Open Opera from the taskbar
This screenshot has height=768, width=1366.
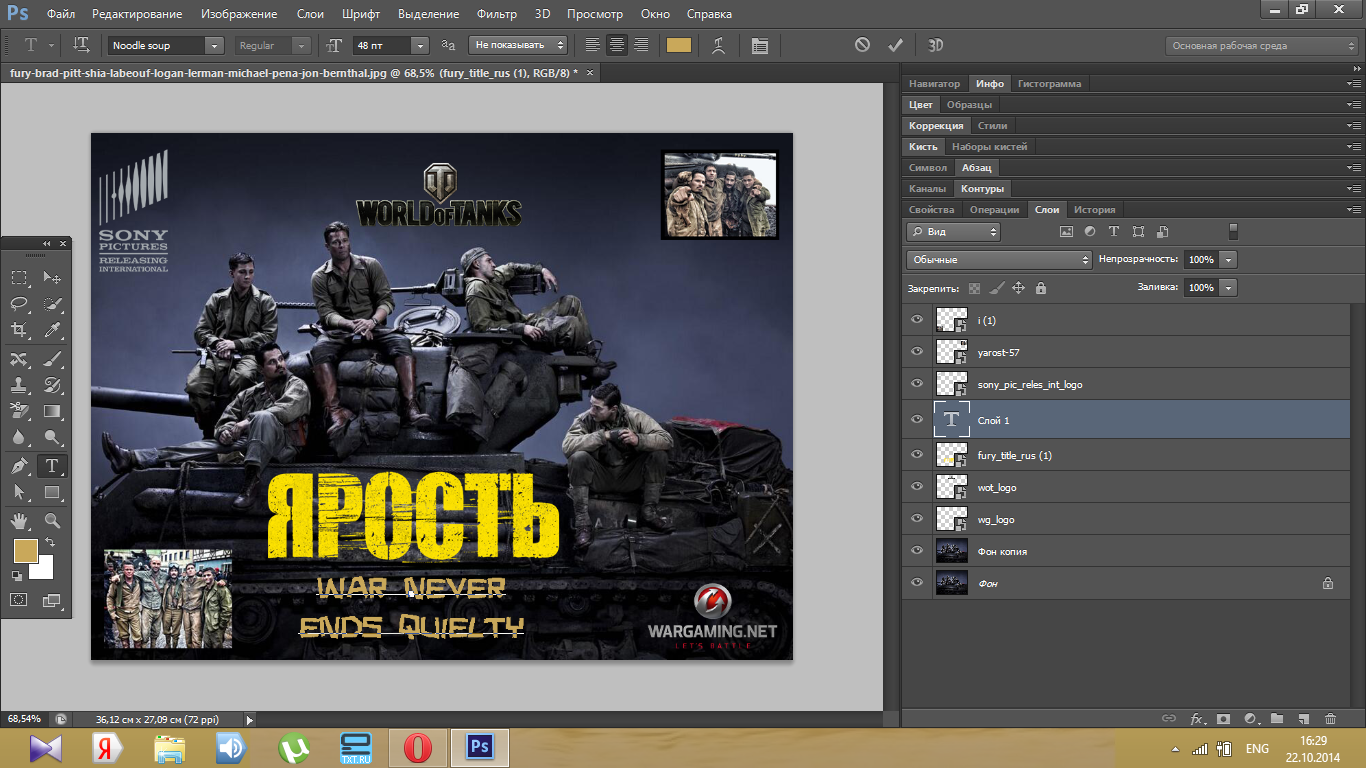[x=418, y=747]
